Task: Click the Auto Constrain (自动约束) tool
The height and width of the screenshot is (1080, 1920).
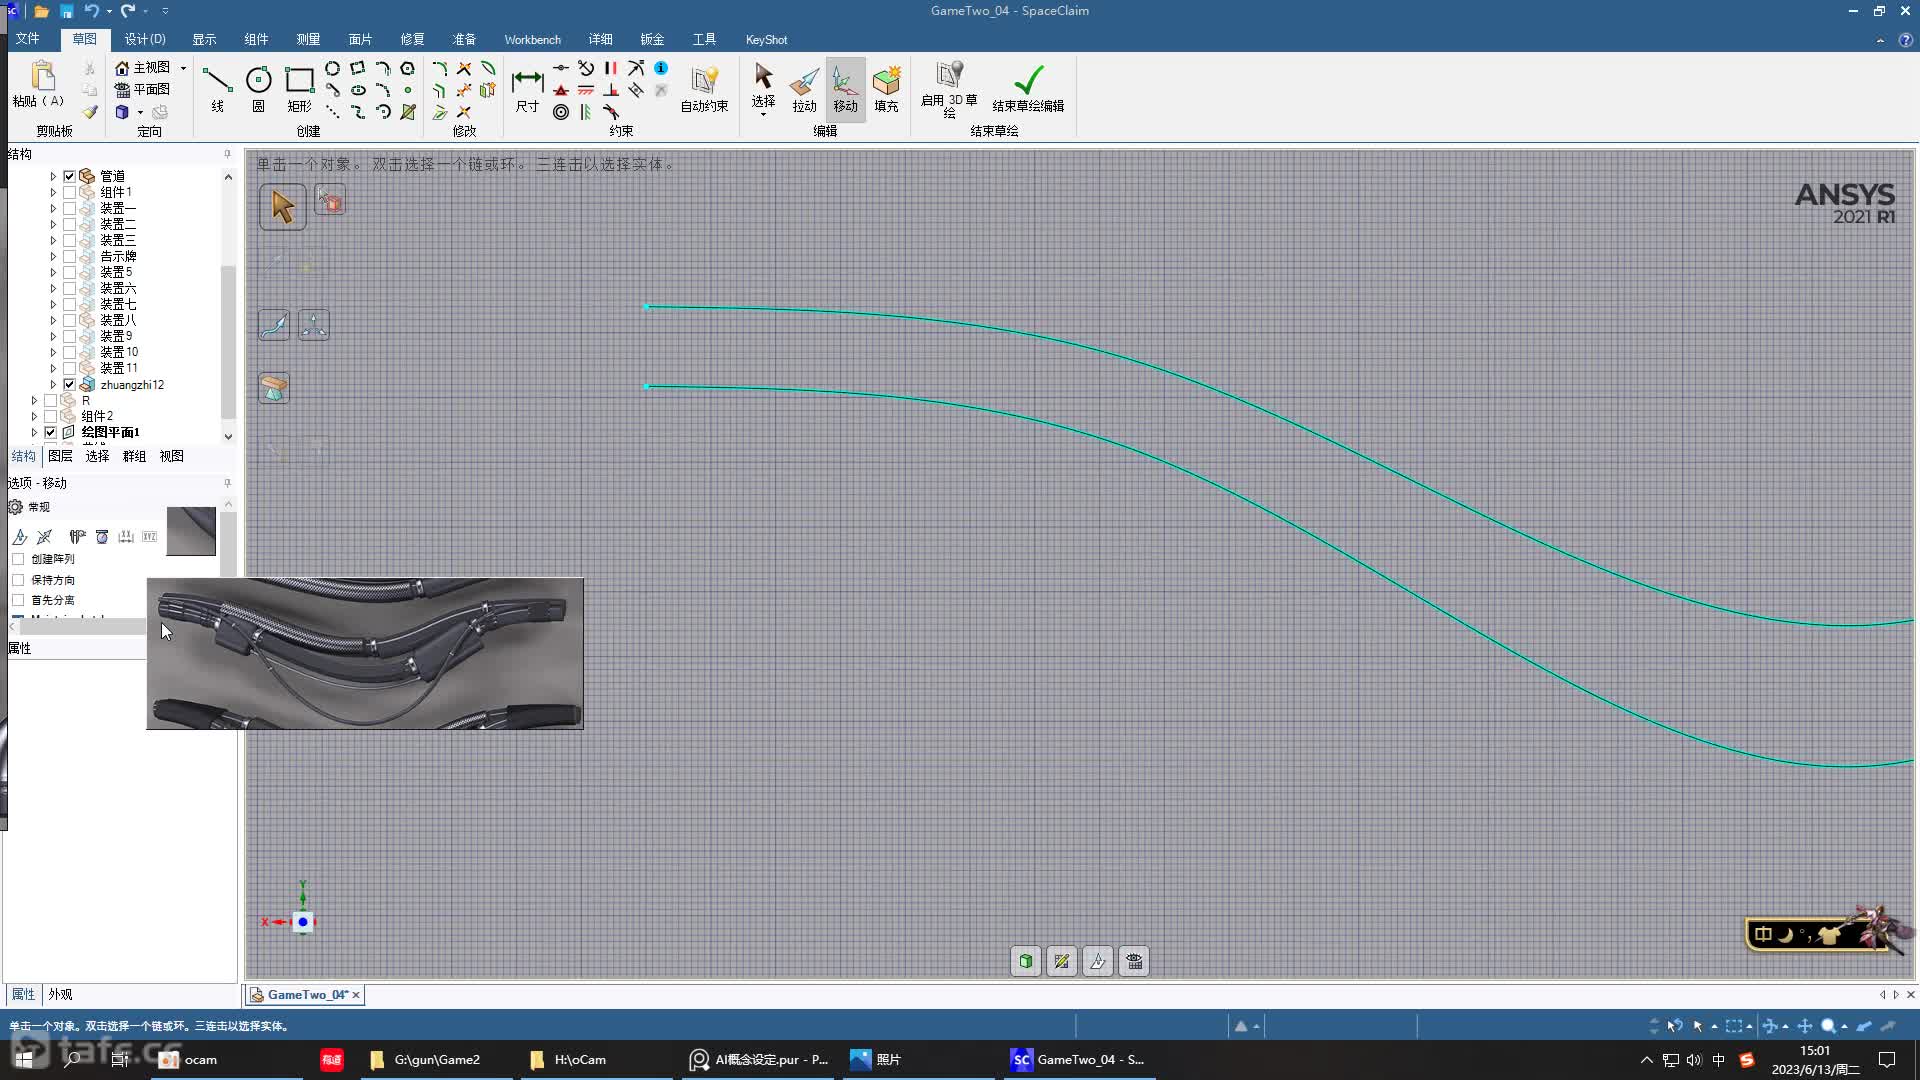Action: (x=704, y=88)
